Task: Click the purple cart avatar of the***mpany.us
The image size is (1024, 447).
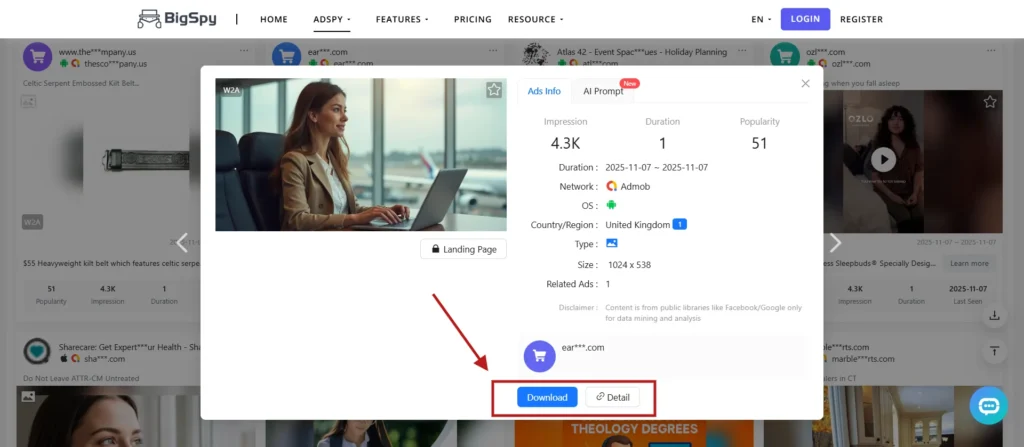Action: (x=37, y=56)
